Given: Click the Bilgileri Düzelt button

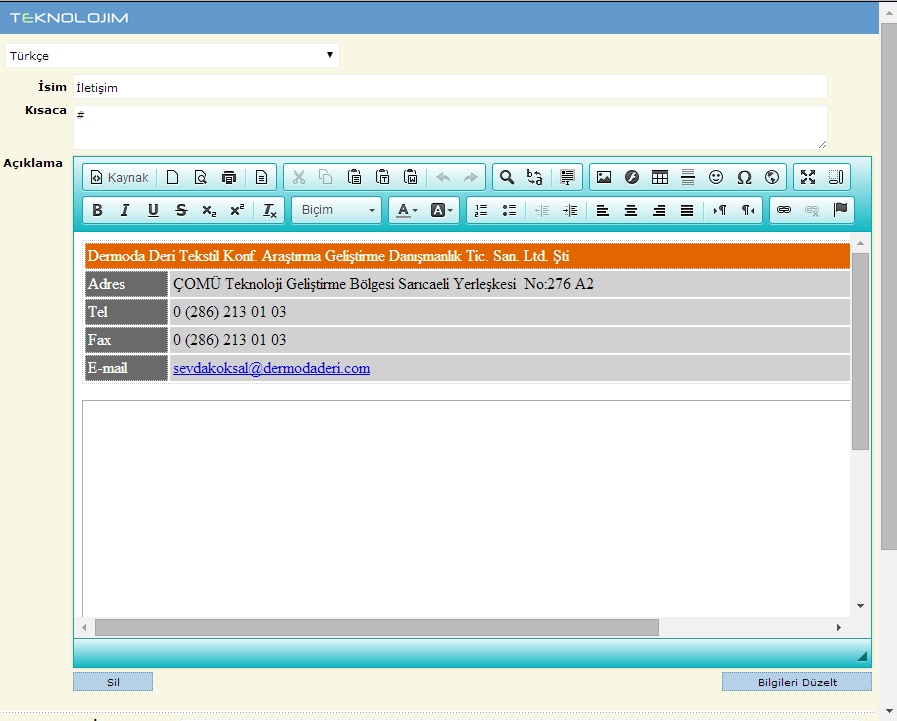Looking at the screenshot, I should click(797, 682).
